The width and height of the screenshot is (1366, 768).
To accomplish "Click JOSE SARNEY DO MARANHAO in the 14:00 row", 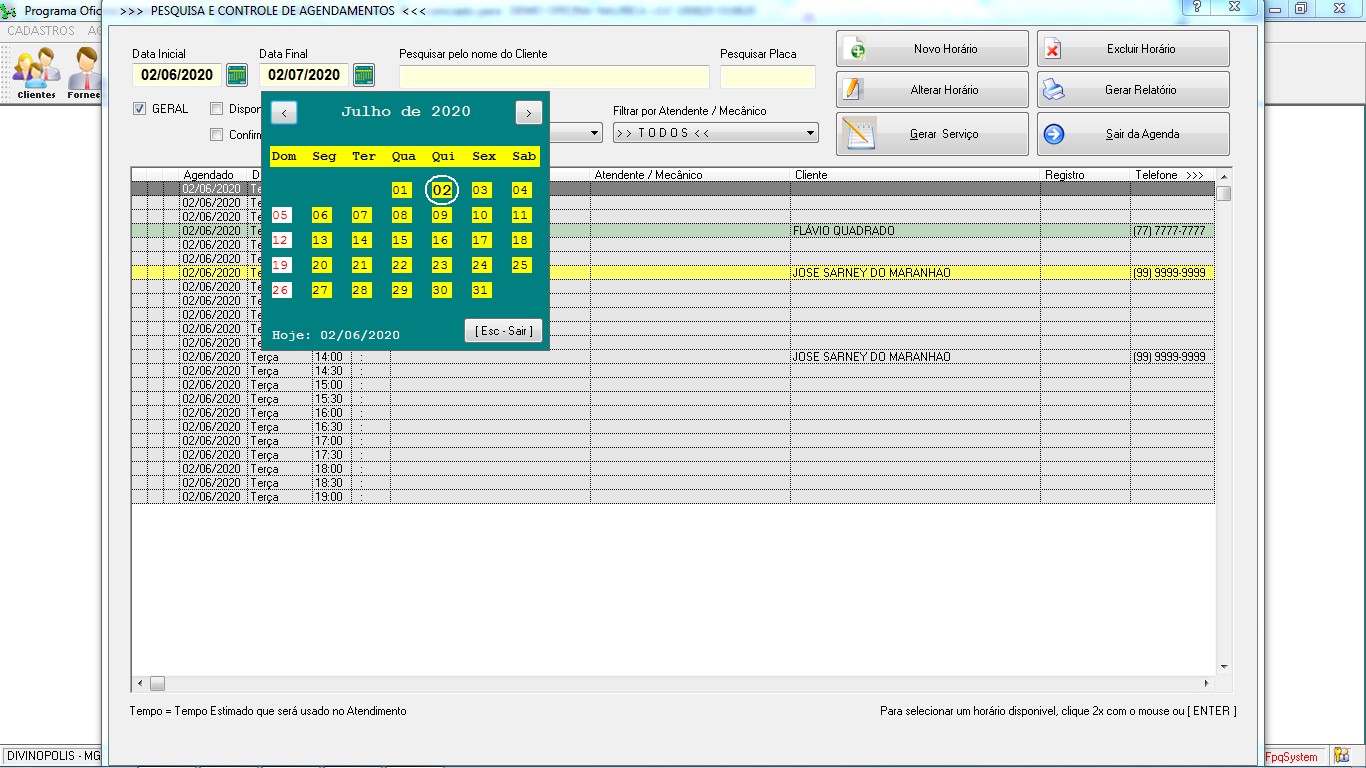I will coord(915,357).
